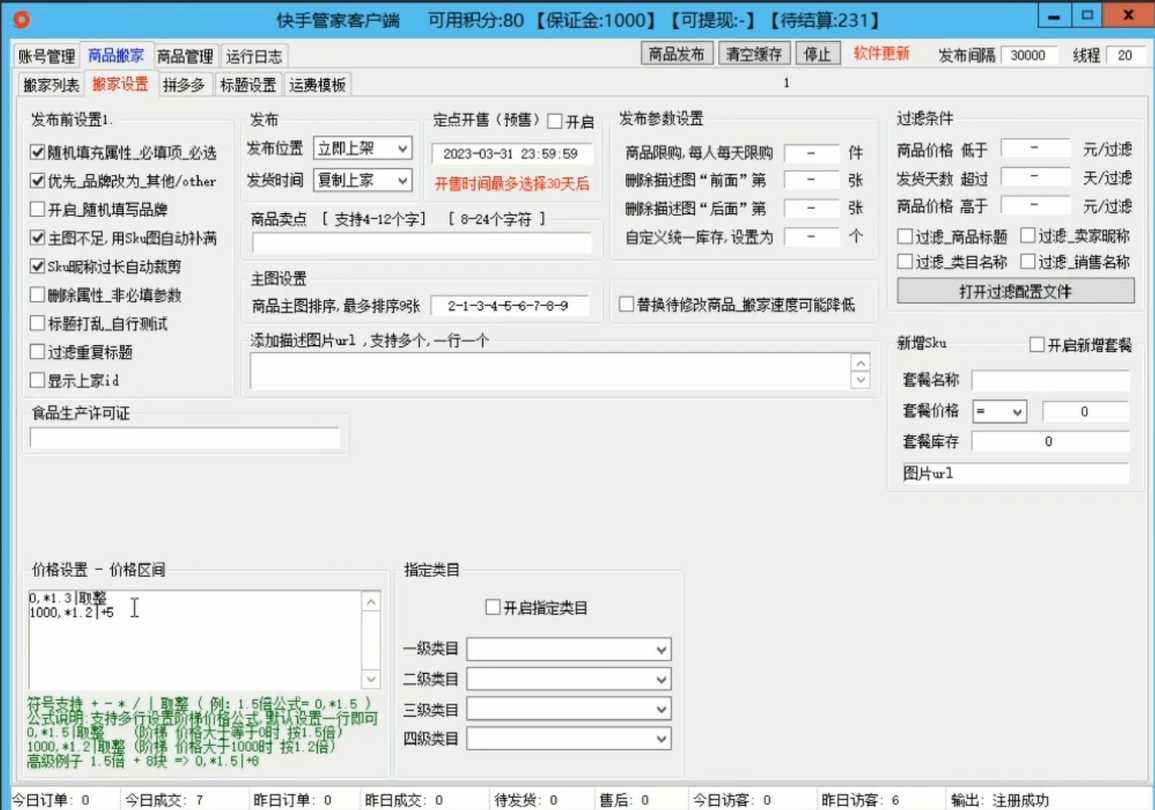Click the 清空缓存 button
The width and height of the screenshot is (1155, 810).
pos(754,54)
